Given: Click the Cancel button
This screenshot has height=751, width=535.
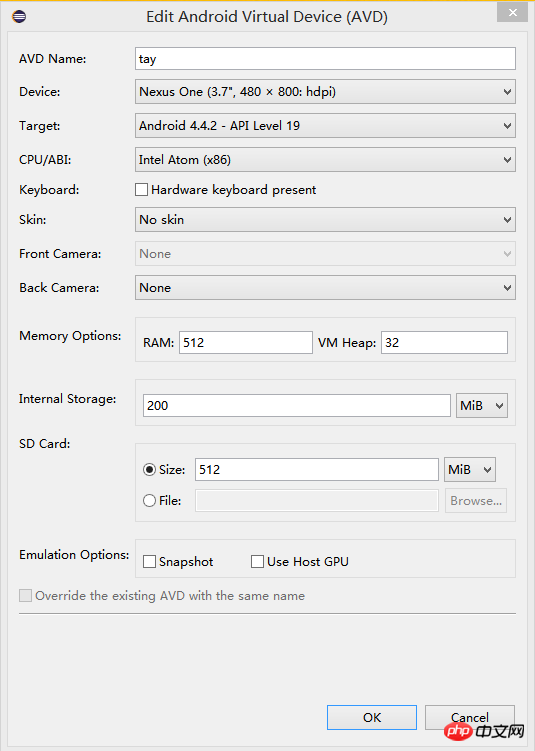Looking at the screenshot, I should coord(470,717).
